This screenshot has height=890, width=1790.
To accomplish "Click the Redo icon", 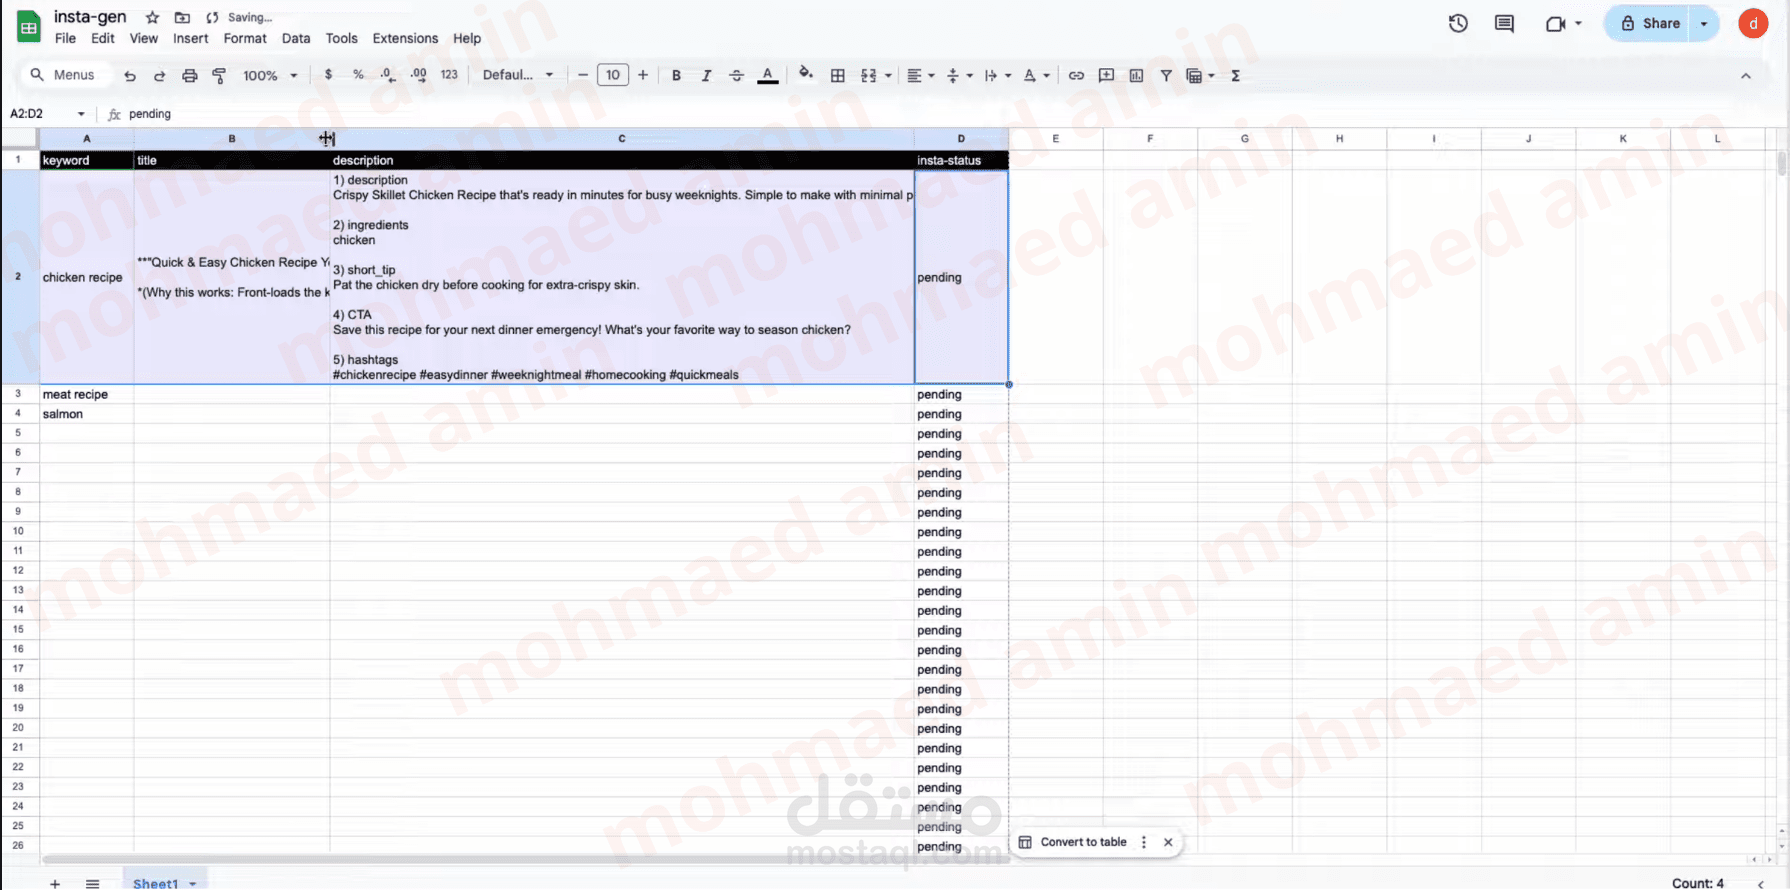I will (x=159, y=76).
